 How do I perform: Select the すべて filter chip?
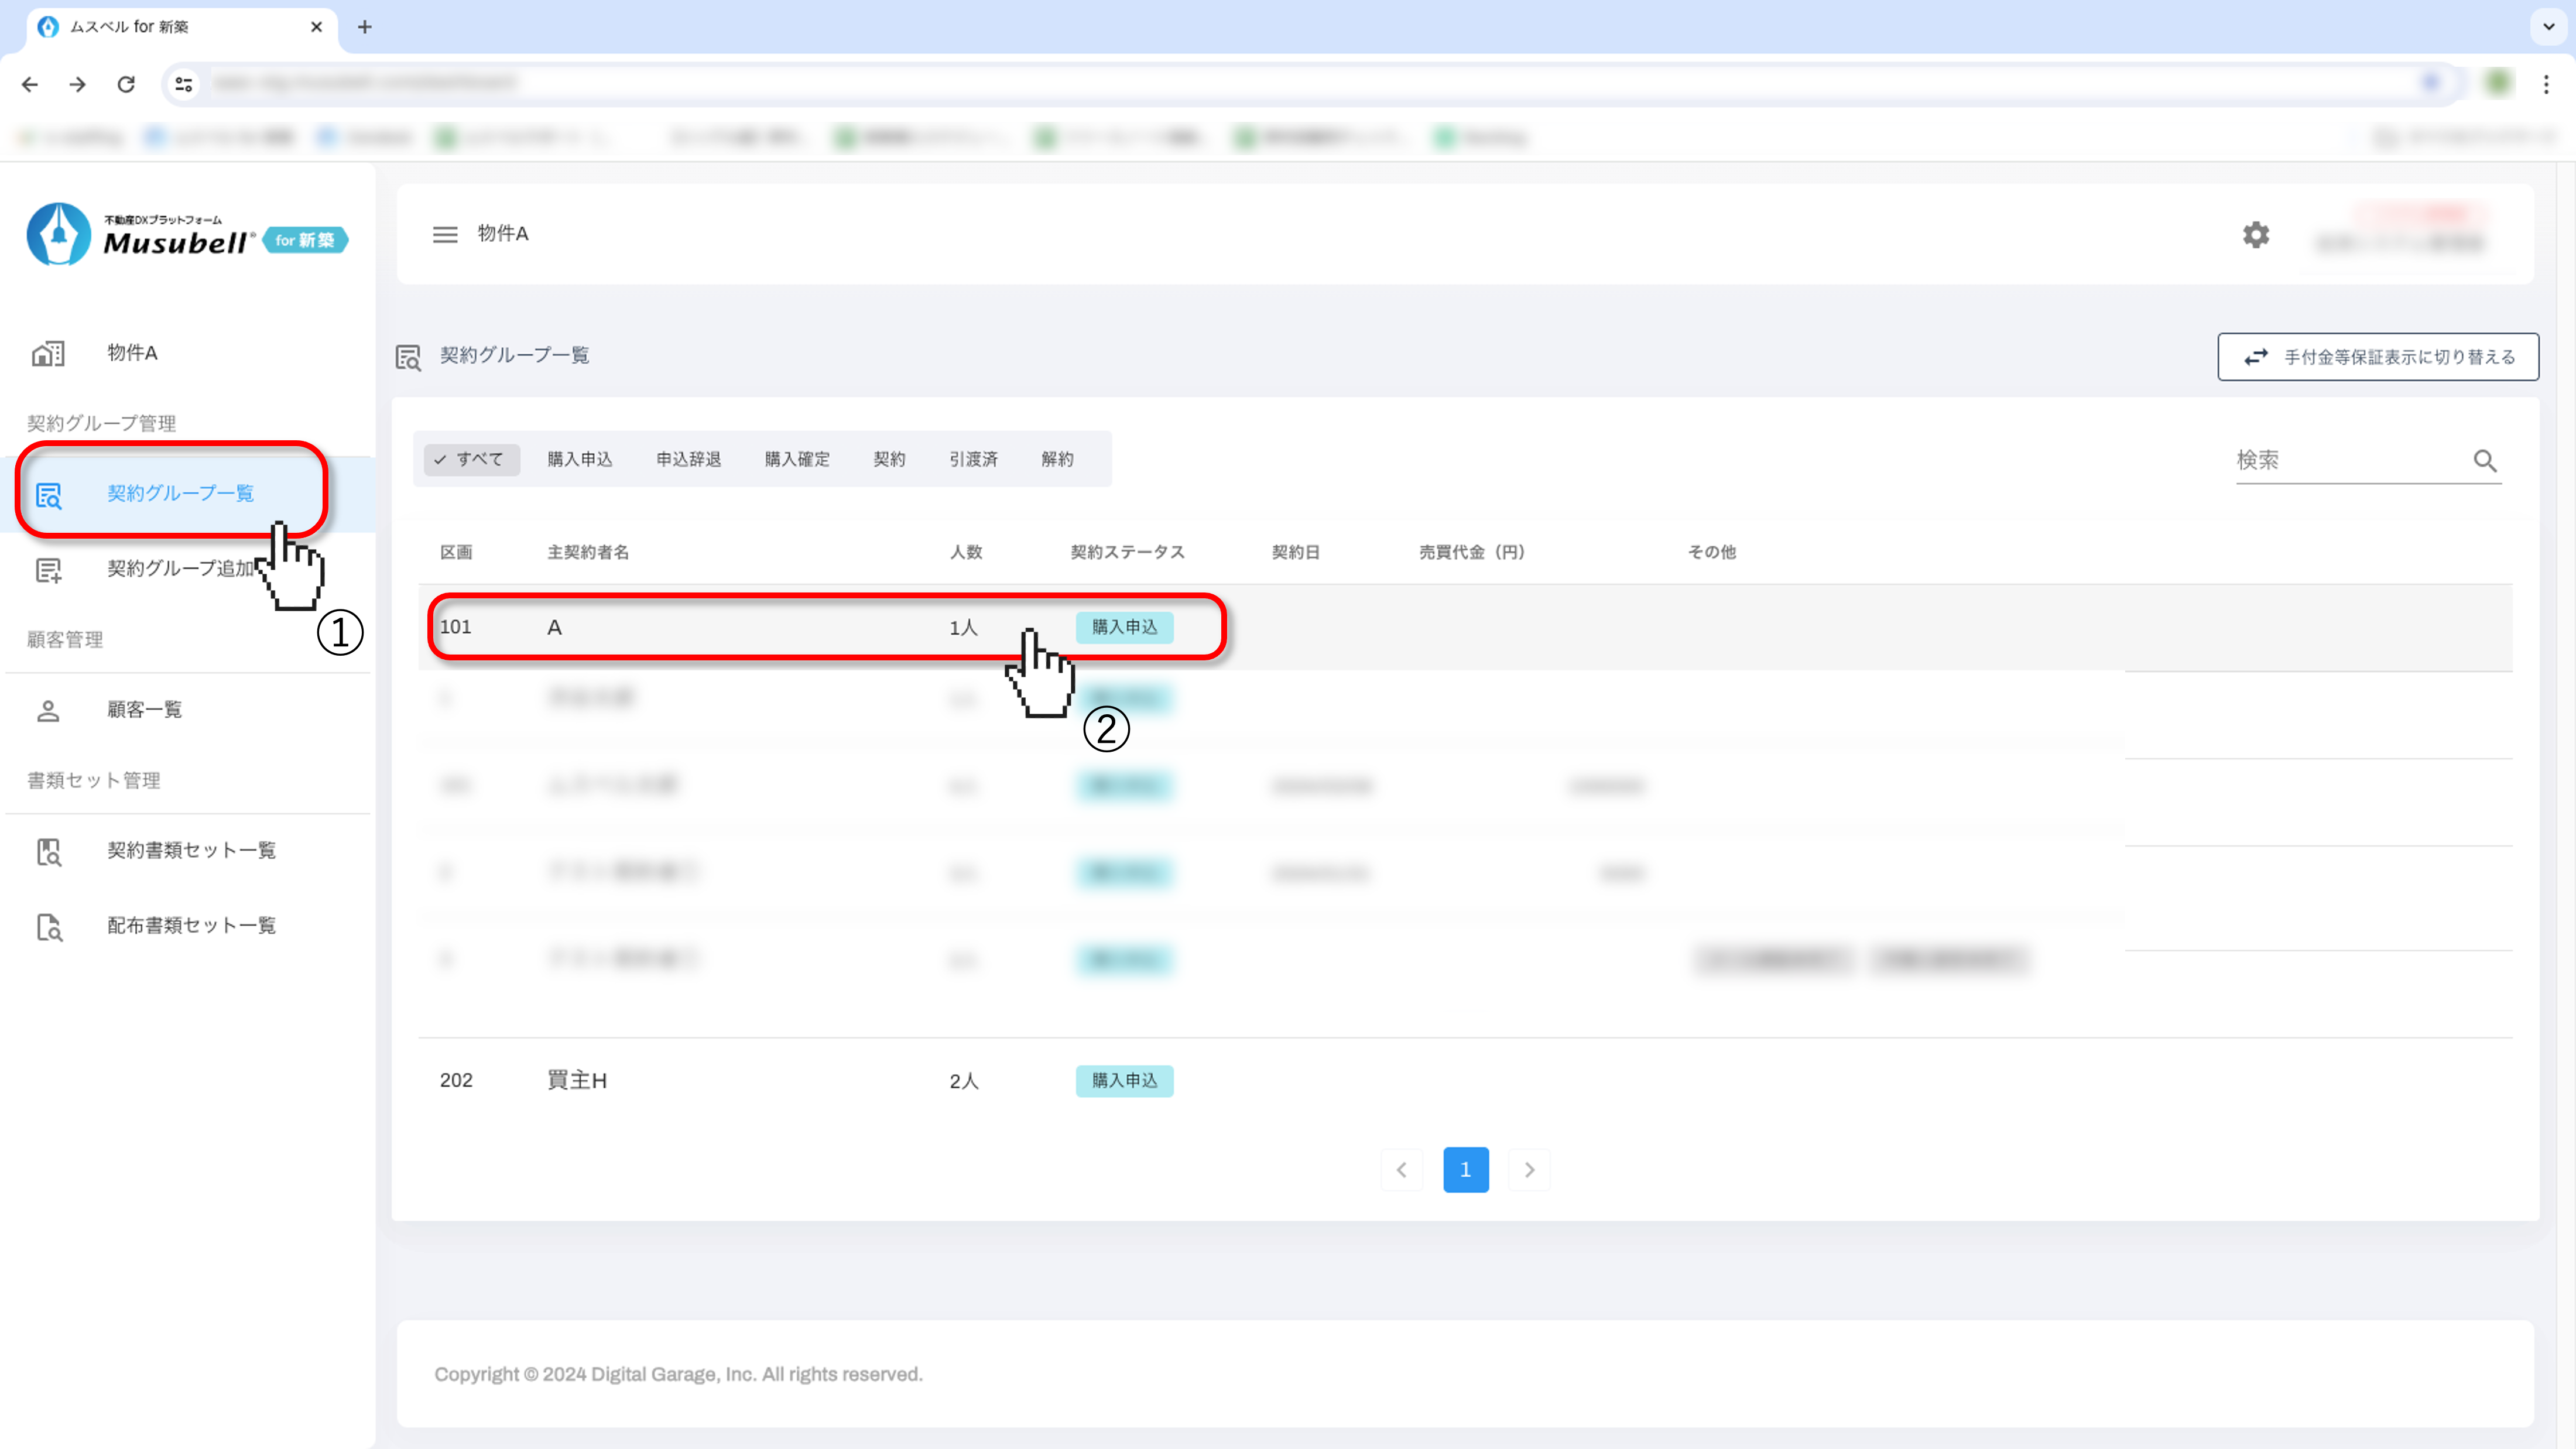471,459
